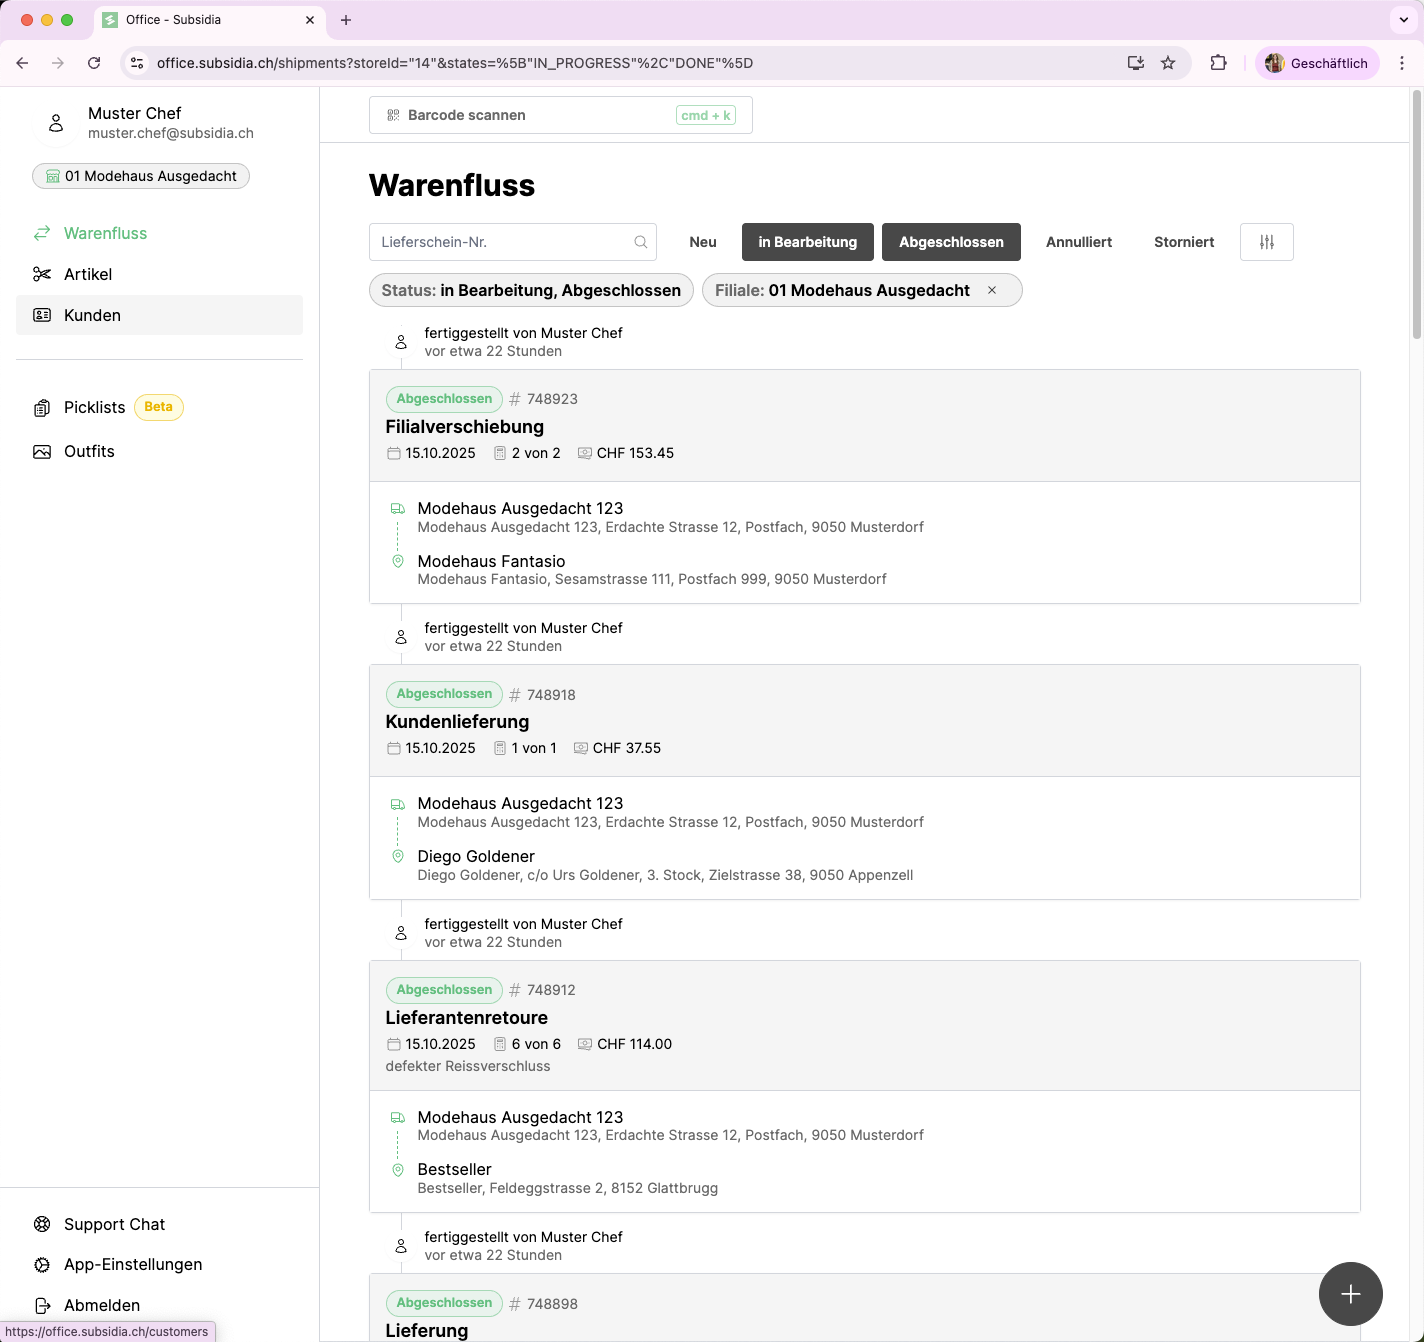Open the Geschäftlich profile menu
The width and height of the screenshot is (1424, 1342).
coord(1317,63)
